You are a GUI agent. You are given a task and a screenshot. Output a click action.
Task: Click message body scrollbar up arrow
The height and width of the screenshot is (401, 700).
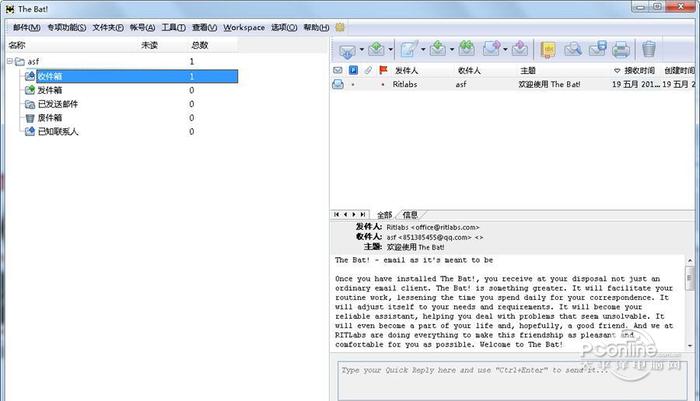690,260
